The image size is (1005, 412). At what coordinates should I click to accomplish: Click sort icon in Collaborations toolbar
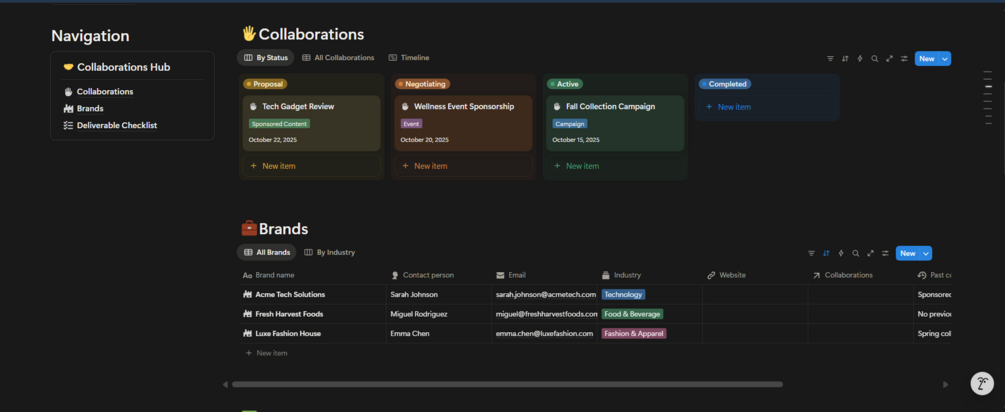tap(845, 58)
